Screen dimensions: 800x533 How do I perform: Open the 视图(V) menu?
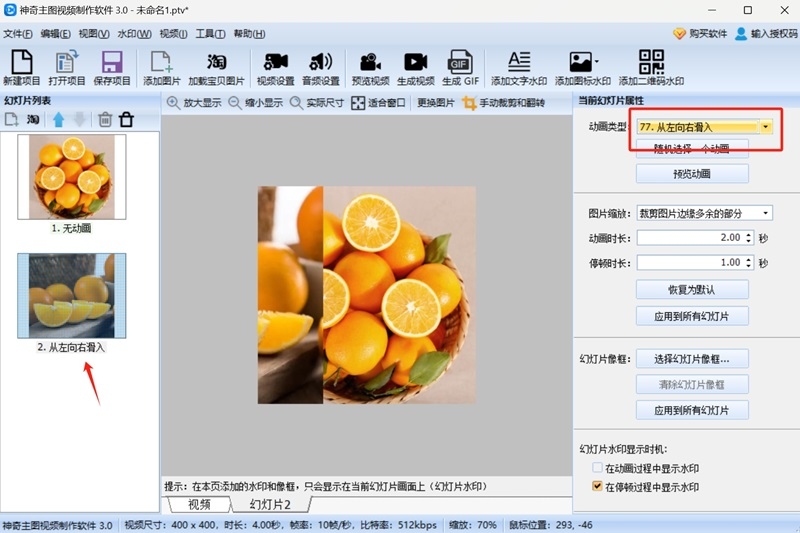tap(94, 34)
